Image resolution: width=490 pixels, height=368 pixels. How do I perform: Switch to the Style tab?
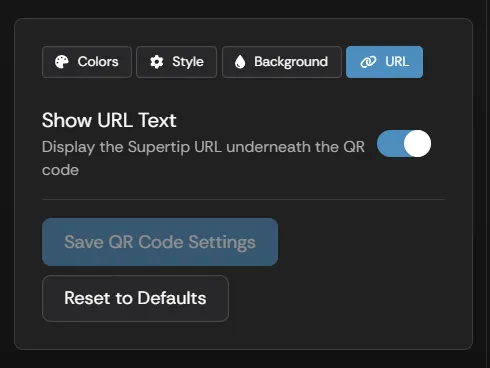[176, 62]
